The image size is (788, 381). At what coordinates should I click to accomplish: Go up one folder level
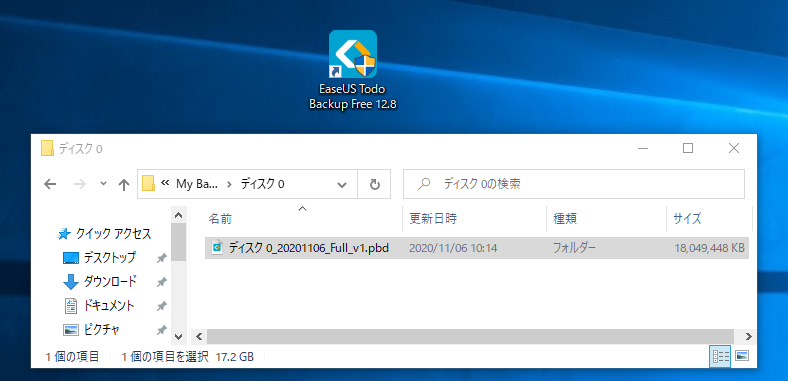124,184
